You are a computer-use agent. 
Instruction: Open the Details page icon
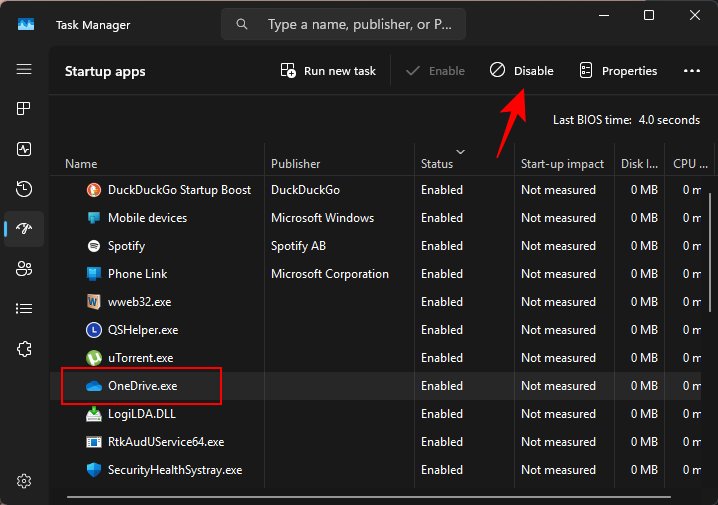24,309
